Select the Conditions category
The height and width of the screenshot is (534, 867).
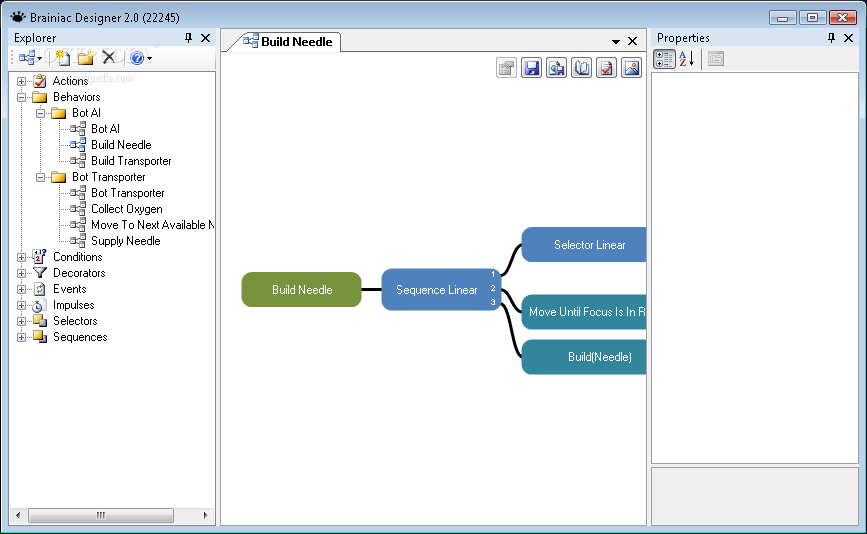point(77,257)
